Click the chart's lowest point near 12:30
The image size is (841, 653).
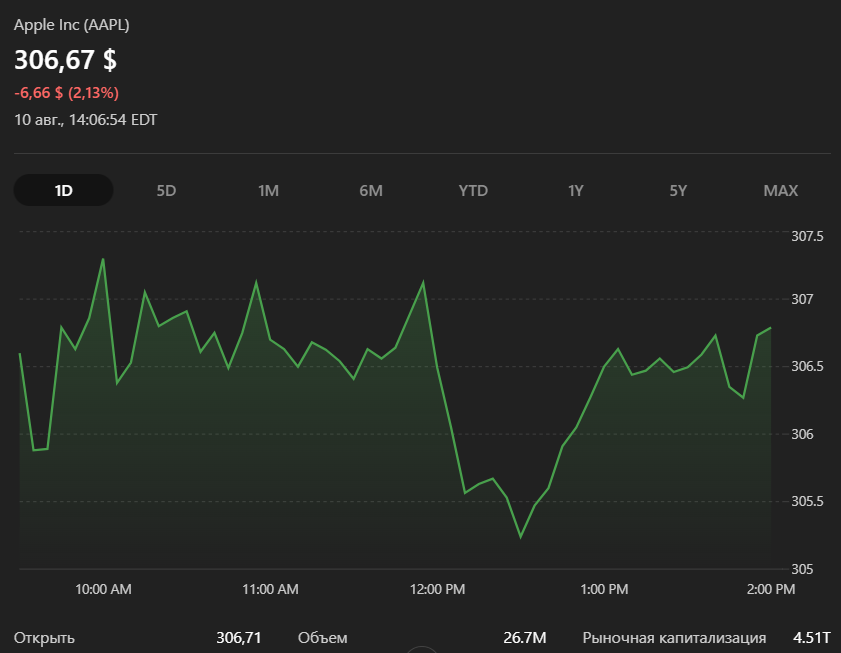tap(520, 537)
